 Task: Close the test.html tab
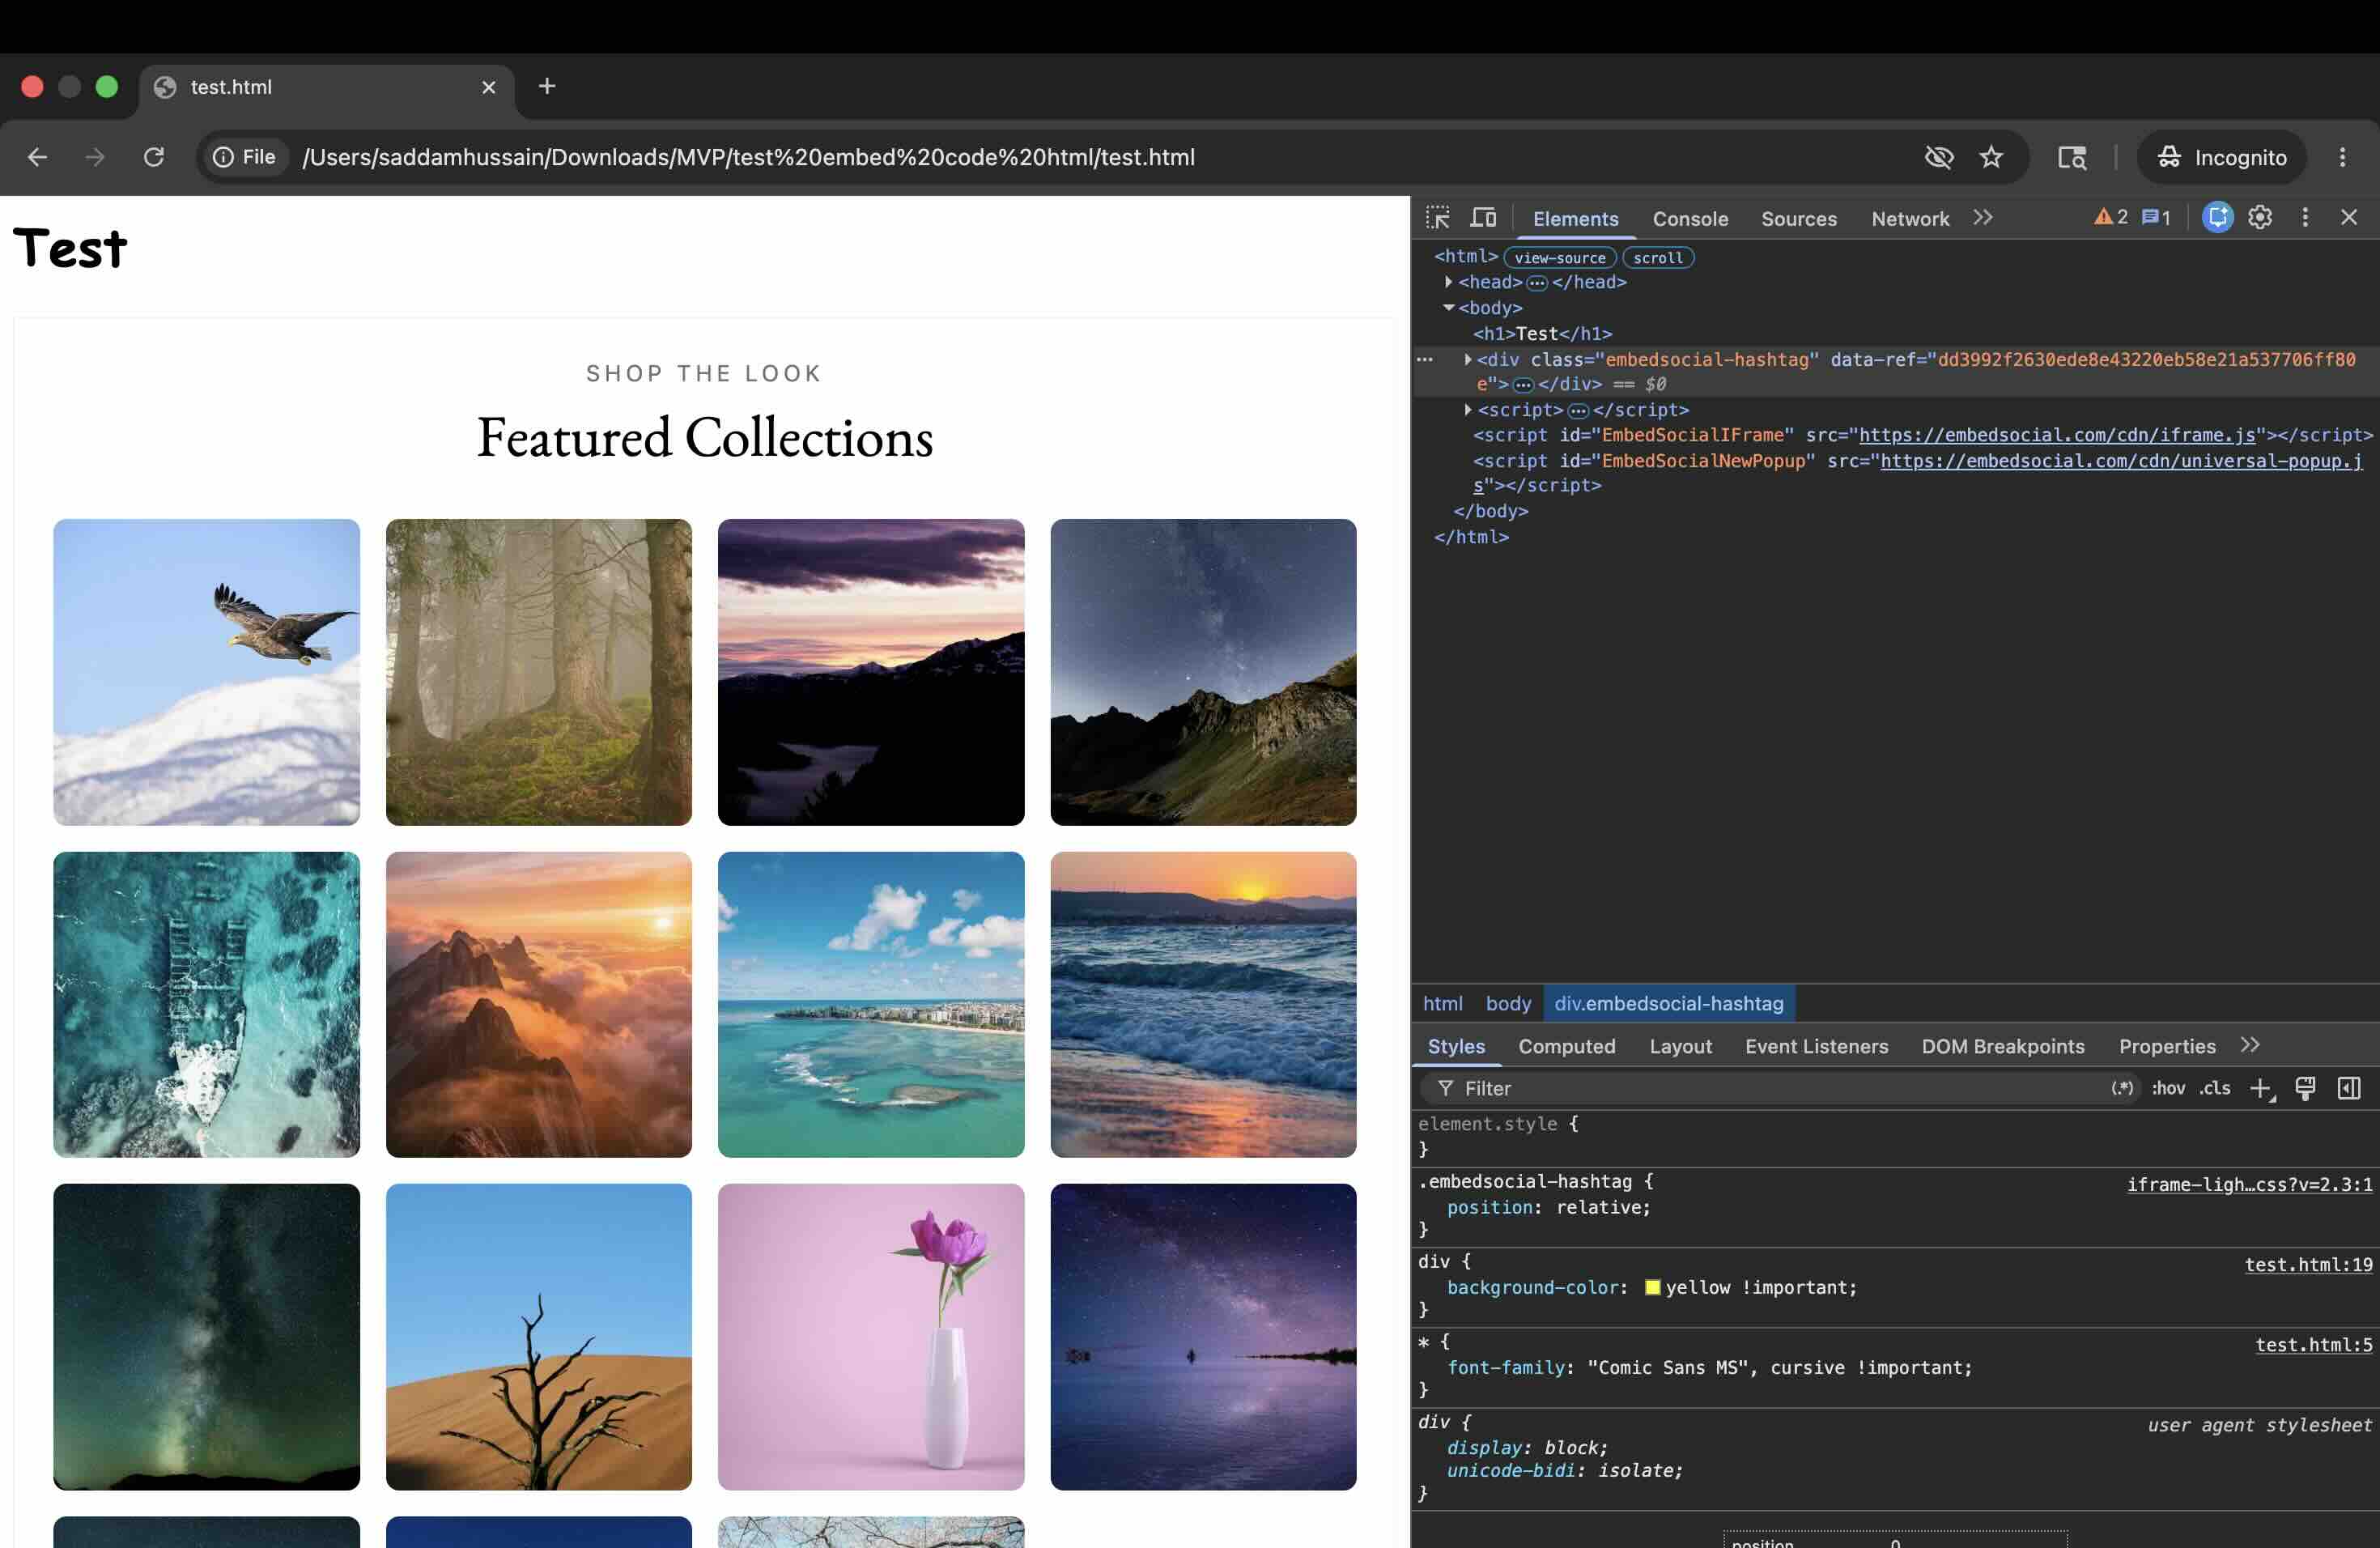(489, 87)
